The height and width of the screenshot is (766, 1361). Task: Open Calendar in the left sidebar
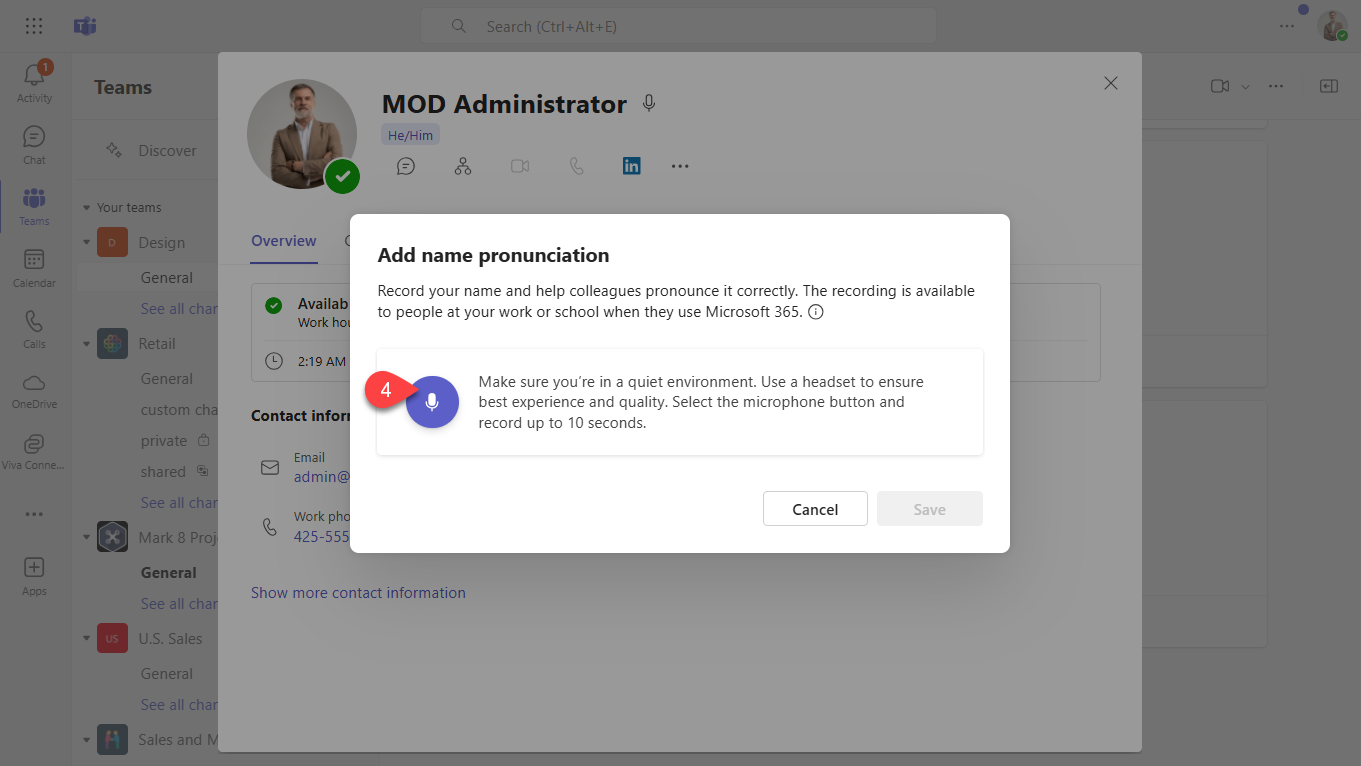(x=34, y=267)
